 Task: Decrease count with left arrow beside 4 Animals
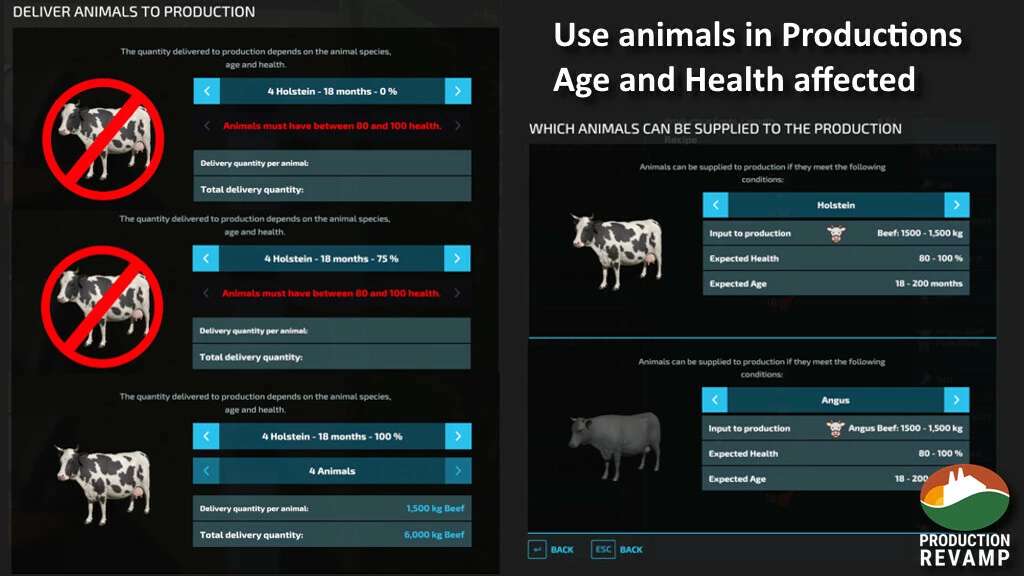[206, 470]
